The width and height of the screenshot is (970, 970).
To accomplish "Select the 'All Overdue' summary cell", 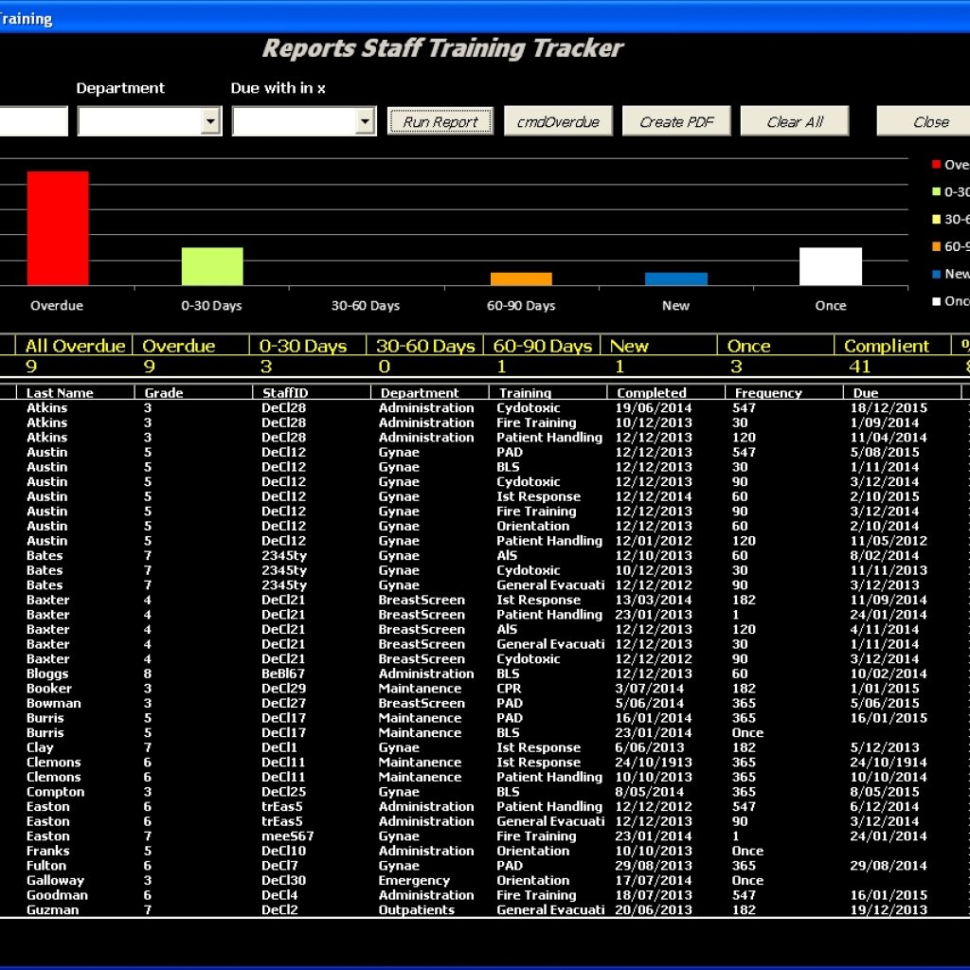I will (x=74, y=345).
